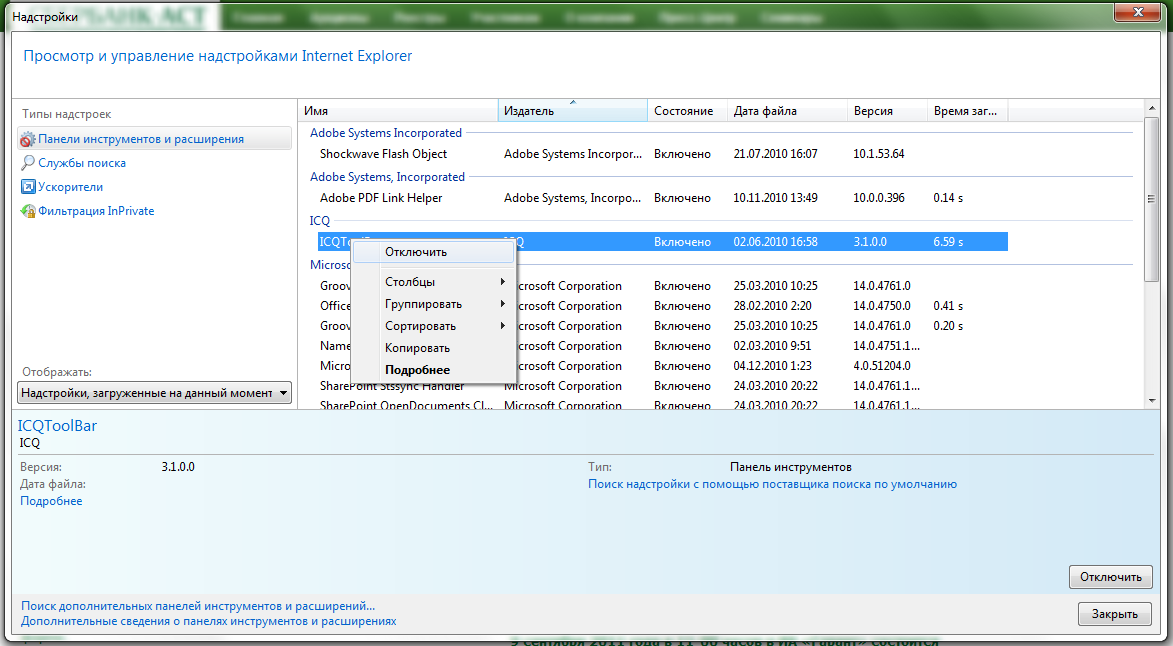The height and width of the screenshot is (646, 1173).
Task: Open the Группировать submenu arrow
Action: click(503, 304)
